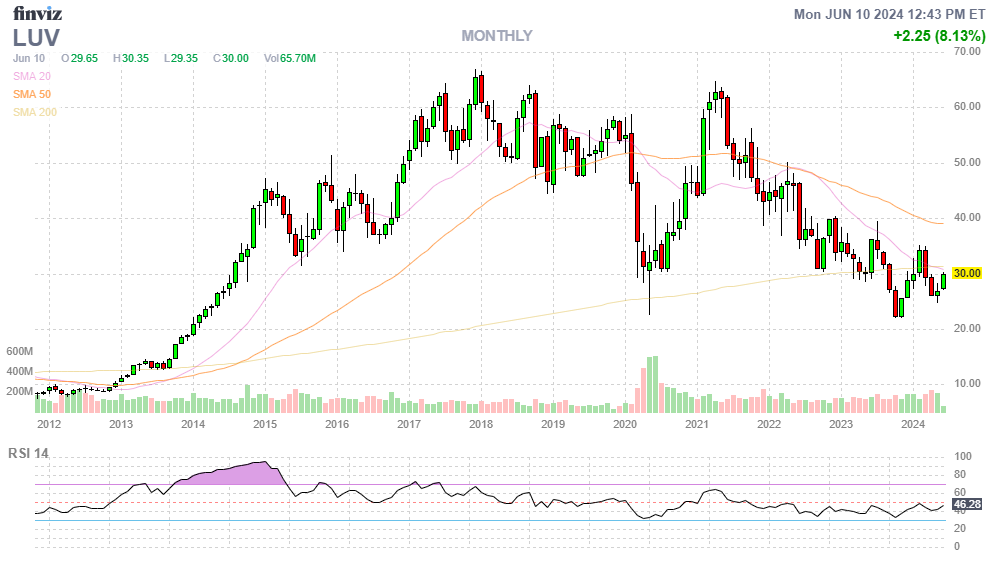
Task: Click the SMA 20 legend label
Action: [31, 76]
